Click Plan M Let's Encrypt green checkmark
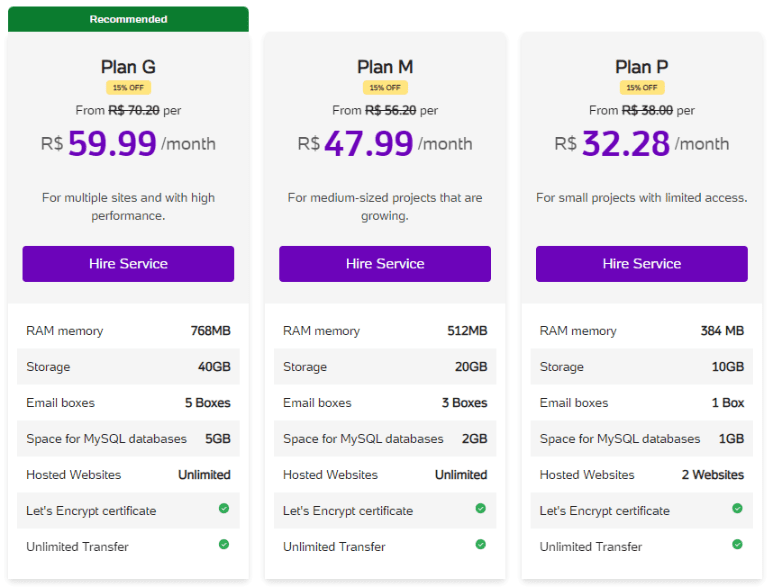 coord(481,508)
